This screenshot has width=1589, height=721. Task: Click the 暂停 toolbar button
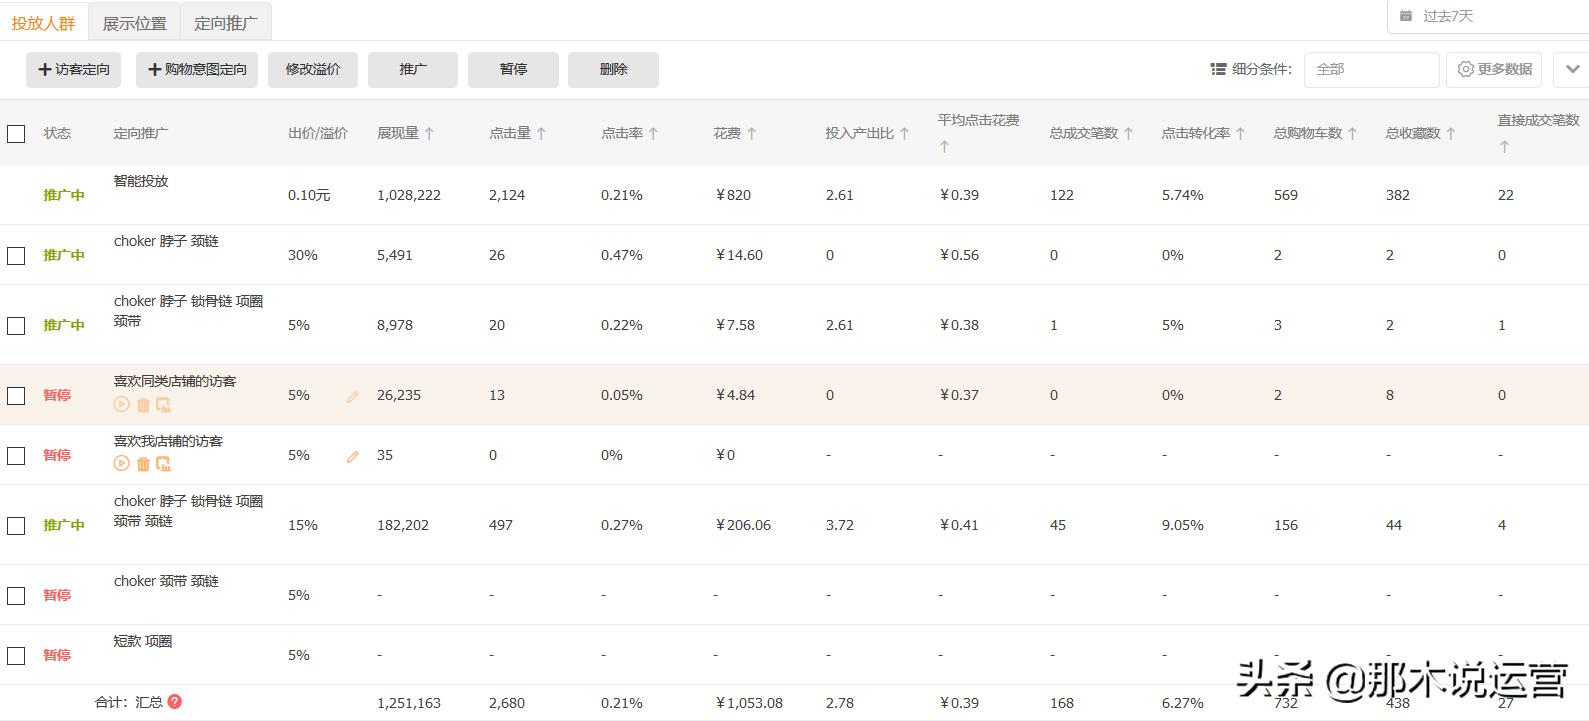(513, 69)
